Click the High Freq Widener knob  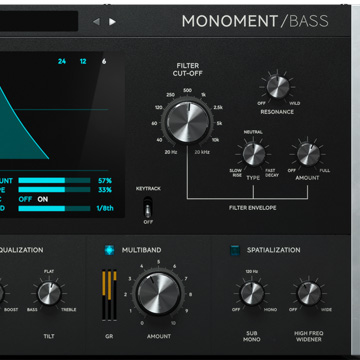click(x=309, y=294)
